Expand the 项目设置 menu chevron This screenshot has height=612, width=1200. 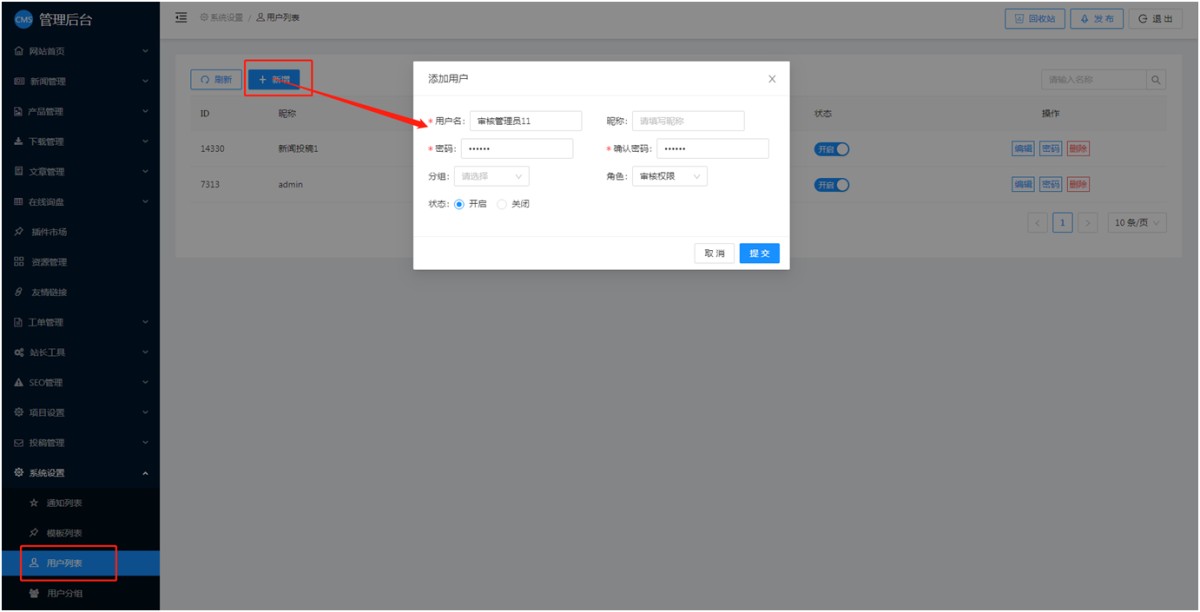(x=145, y=412)
